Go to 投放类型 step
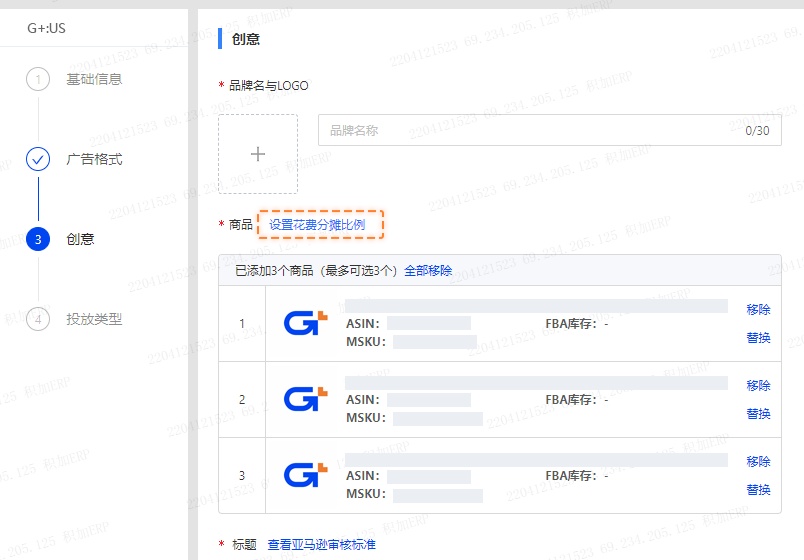Viewport: 804px width, 560px height. coord(94,319)
